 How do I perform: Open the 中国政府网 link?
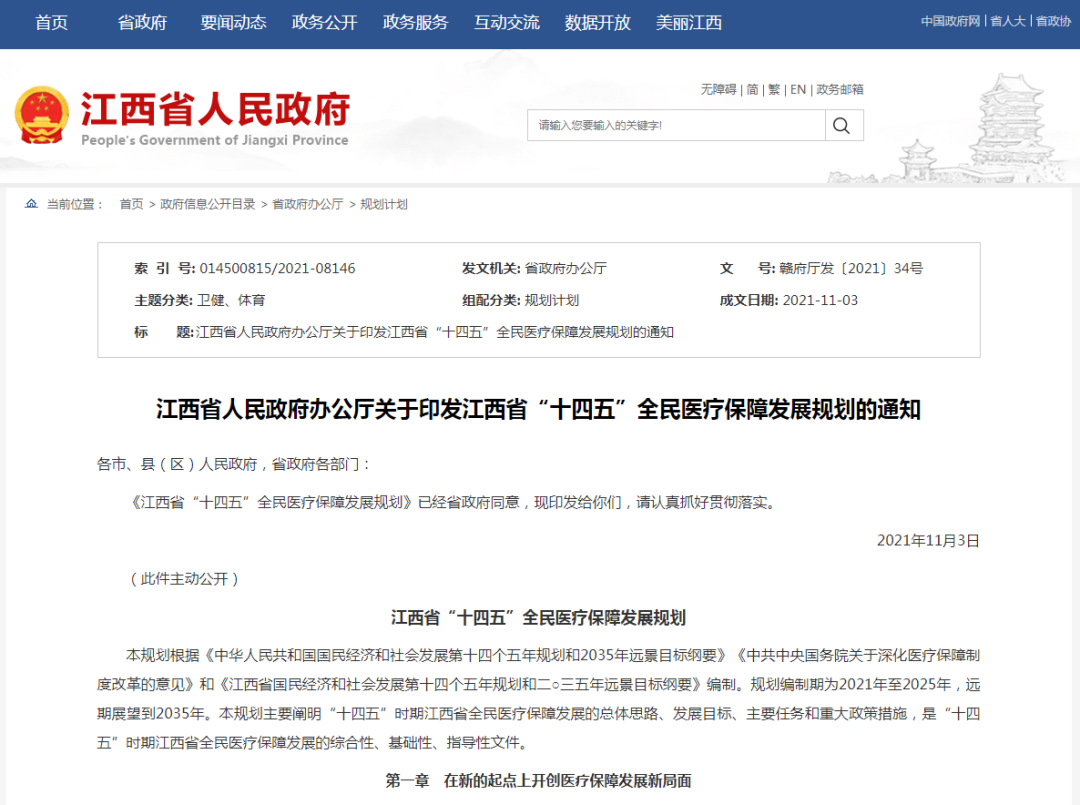951,21
